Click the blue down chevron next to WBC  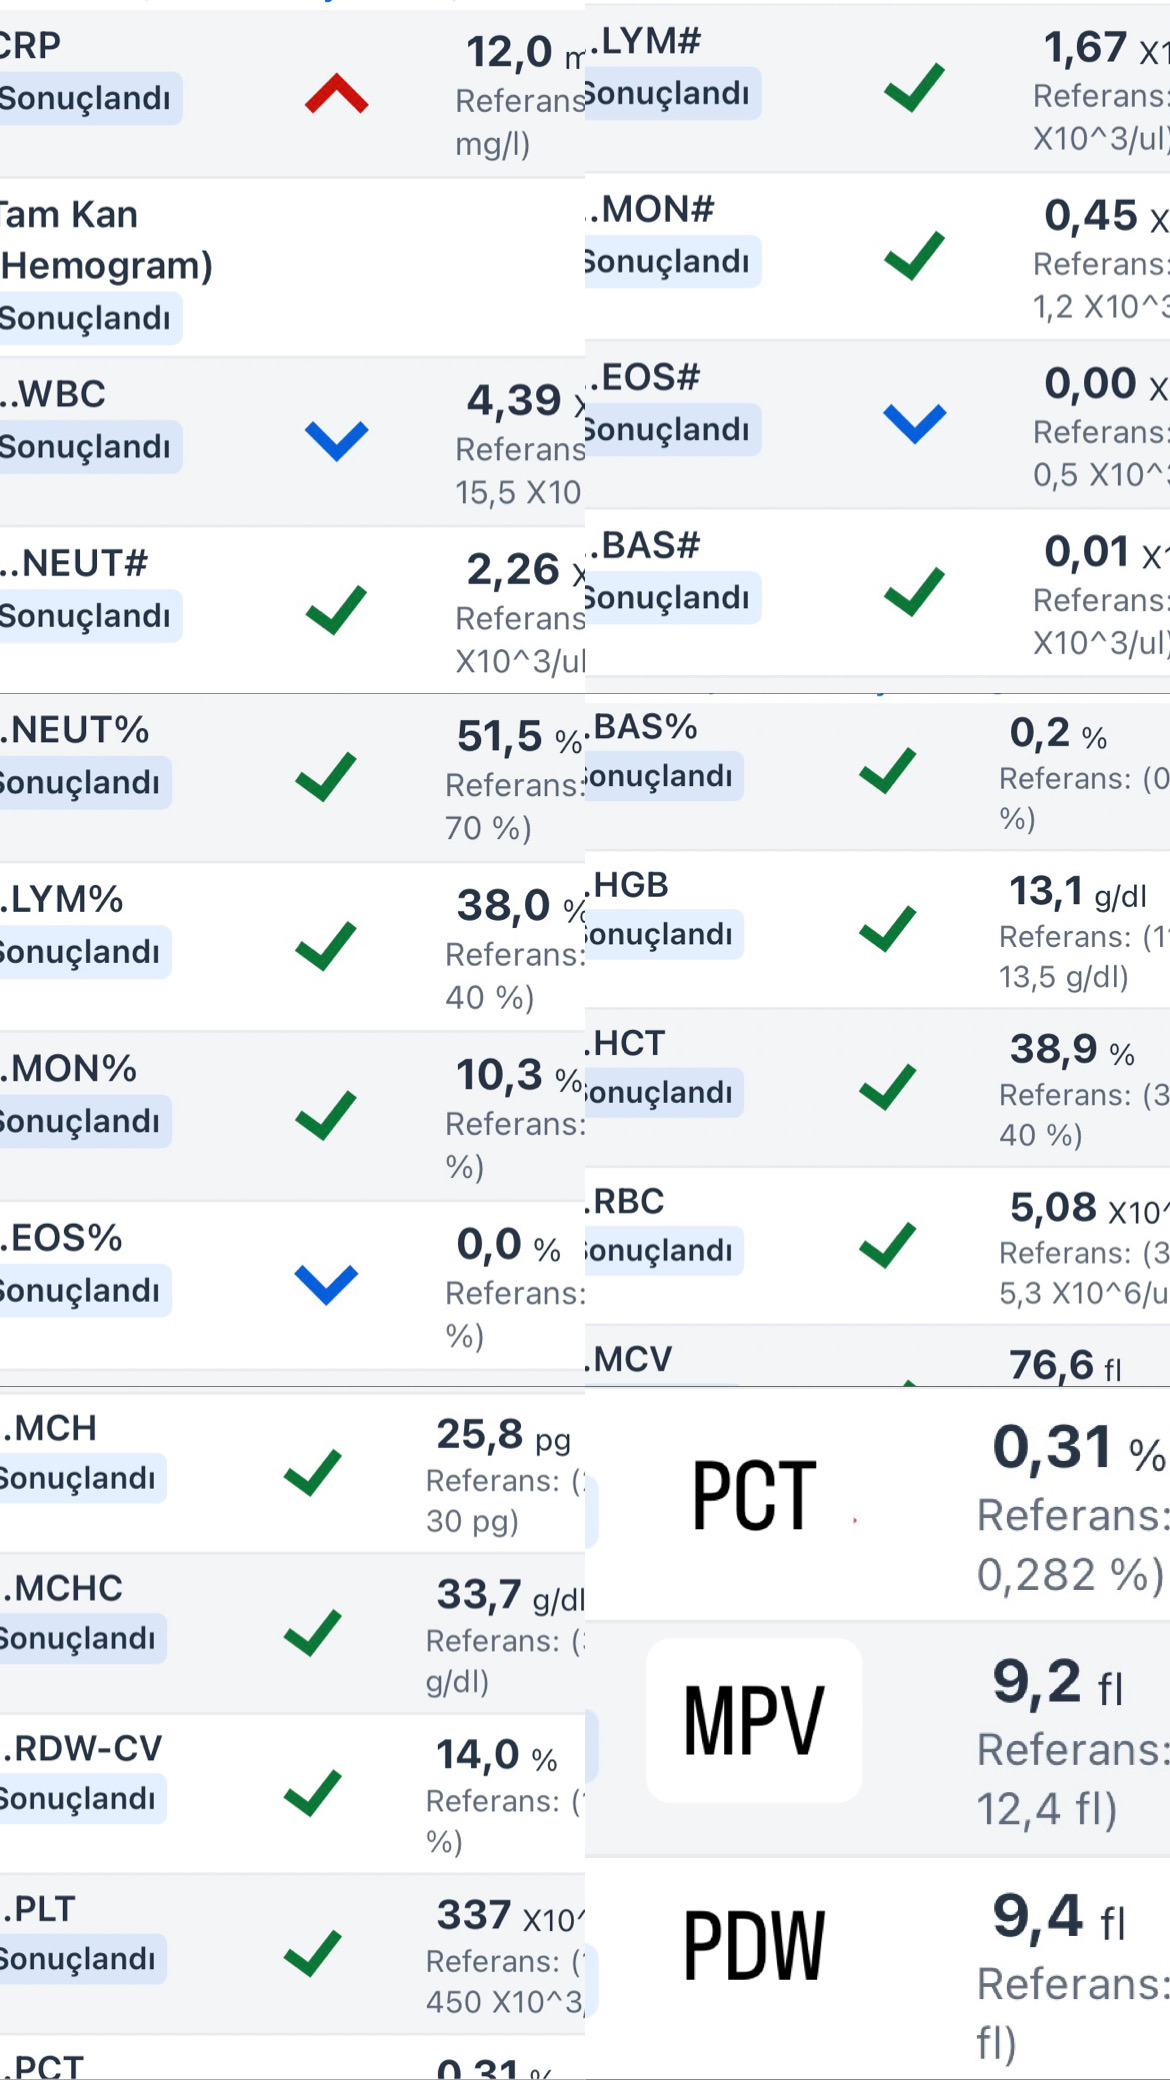tap(337, 441)
